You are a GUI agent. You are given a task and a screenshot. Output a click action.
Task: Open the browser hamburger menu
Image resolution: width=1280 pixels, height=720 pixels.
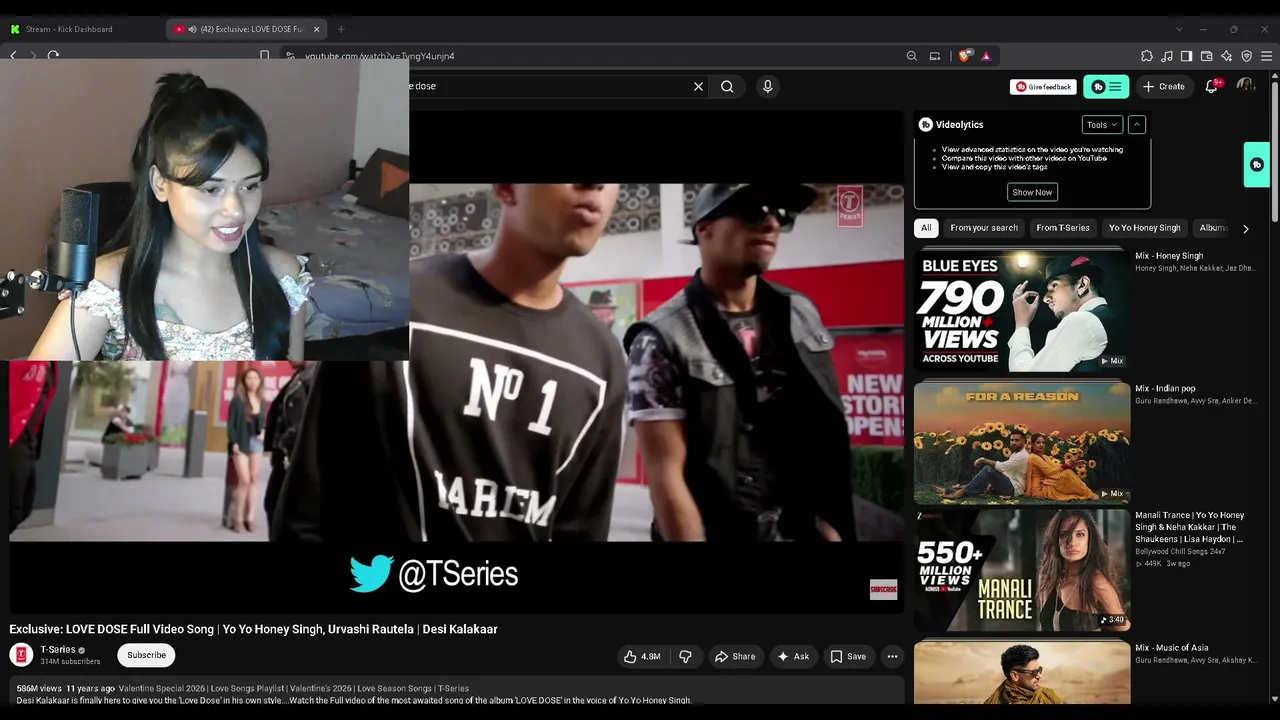1267,56
